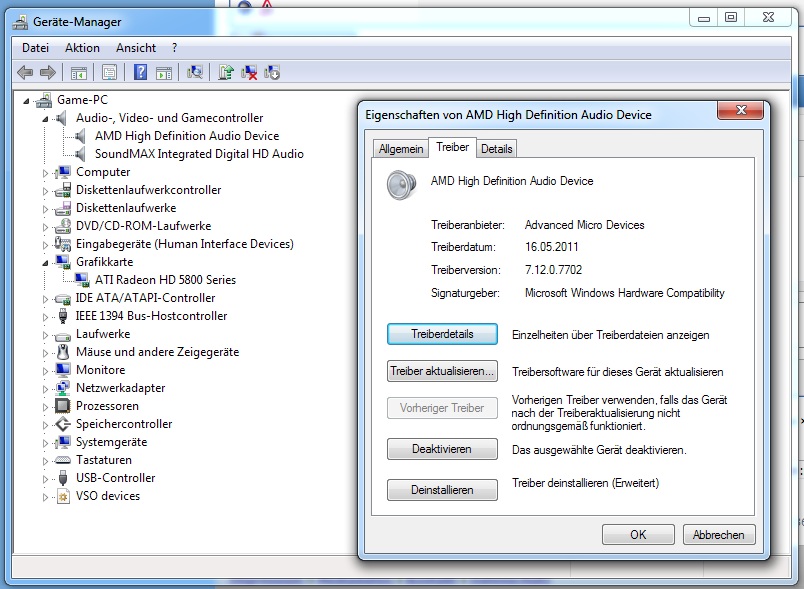804x589 pixels.
Task: Update driver software toolbar icon
Action: (226, 72)
